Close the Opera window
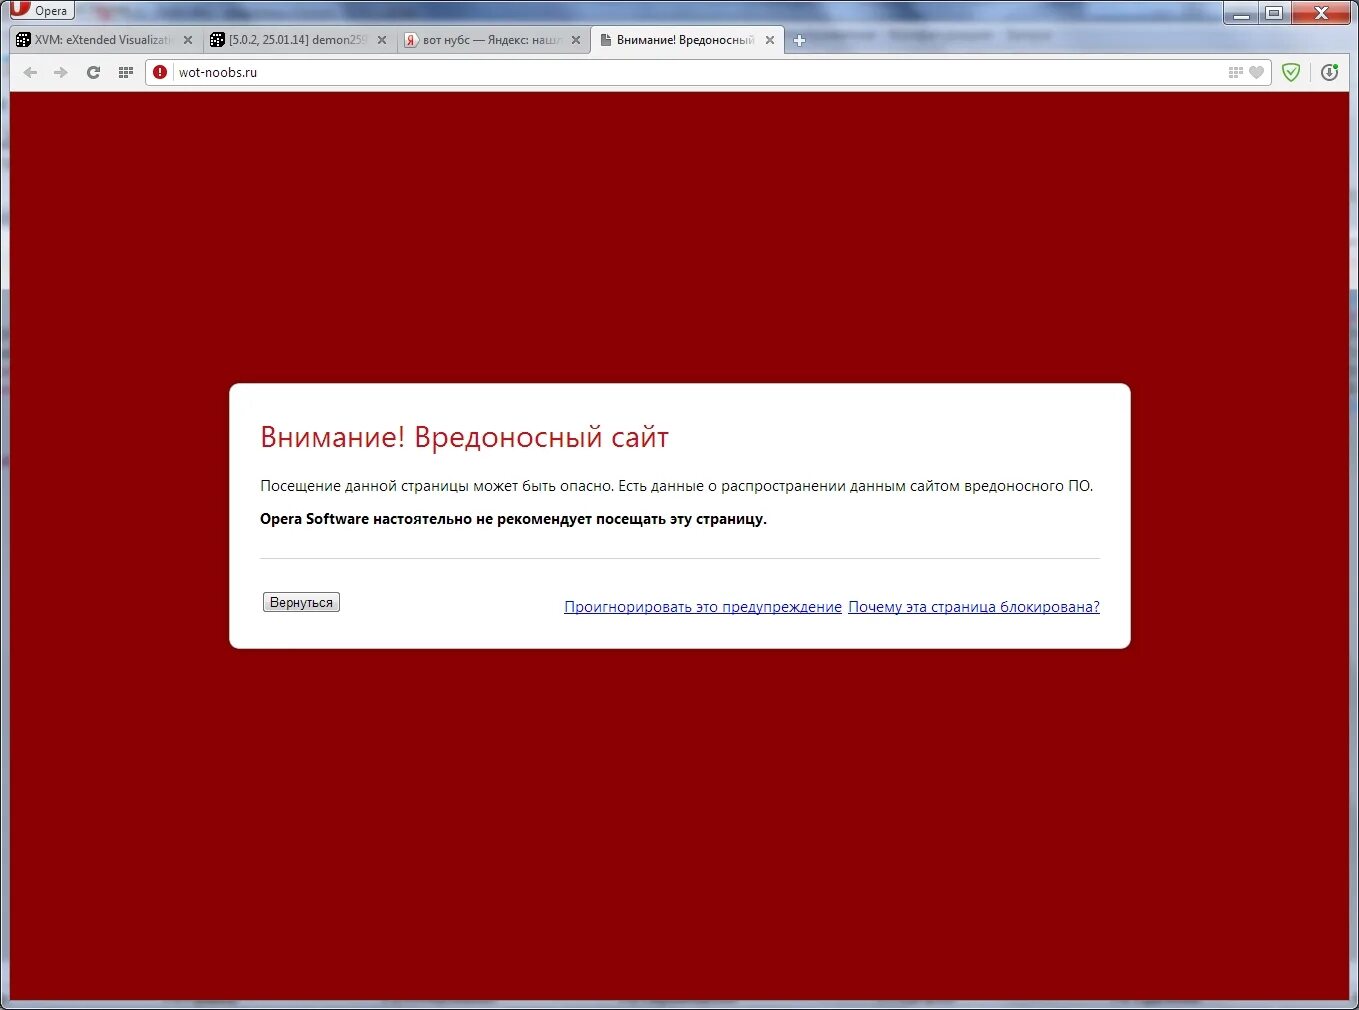 click(1321, 12)
